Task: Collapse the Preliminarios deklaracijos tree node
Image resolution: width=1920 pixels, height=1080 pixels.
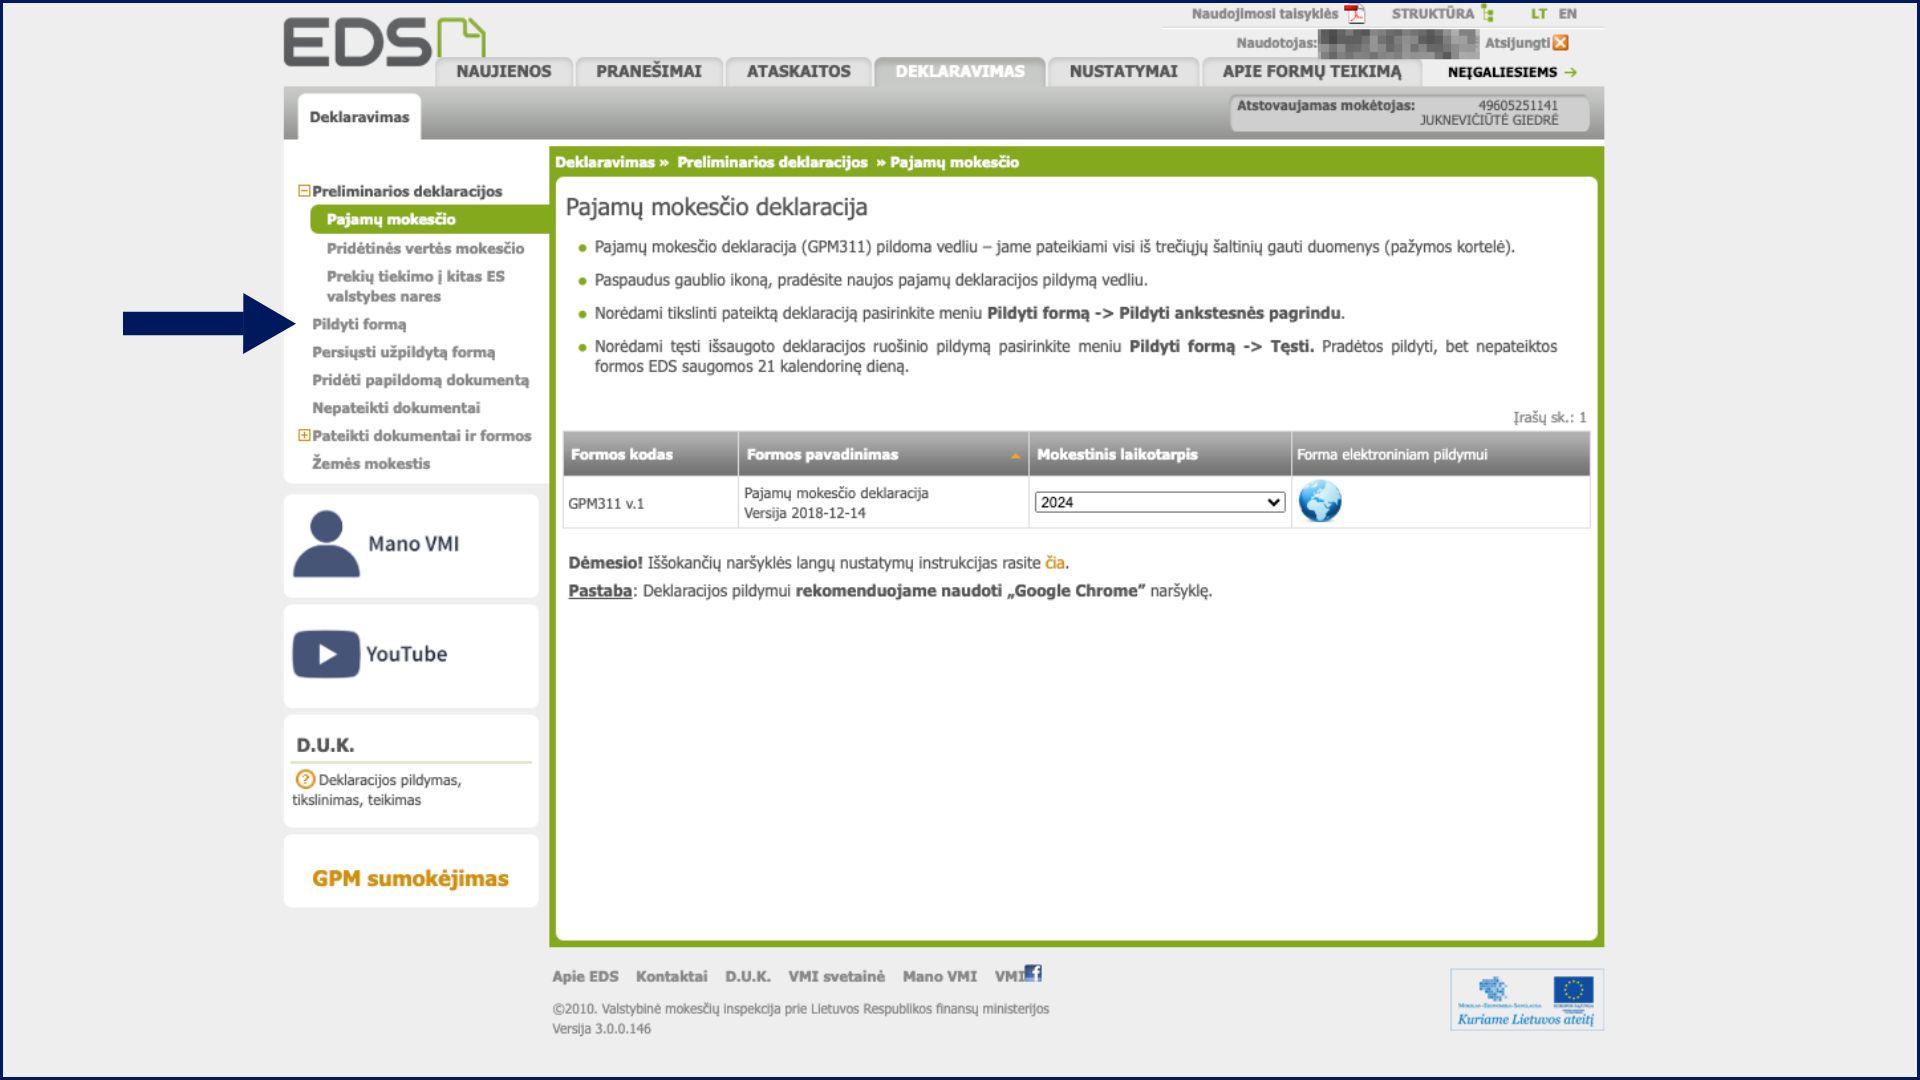Action: point(304,191)
